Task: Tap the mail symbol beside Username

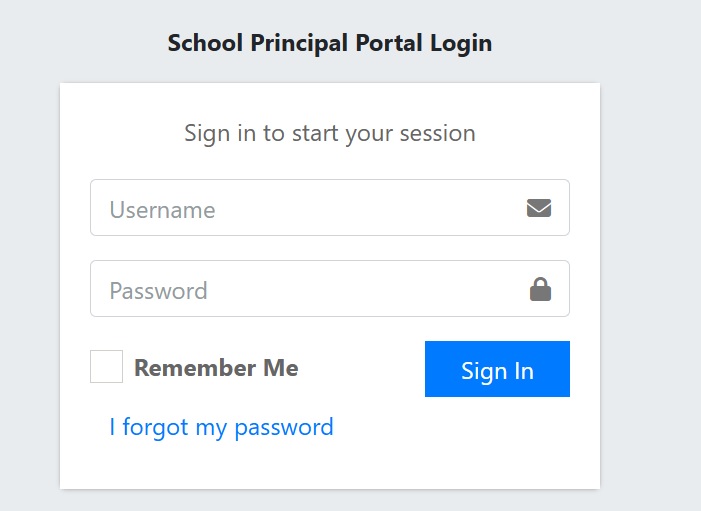Action: click(539, 208)
